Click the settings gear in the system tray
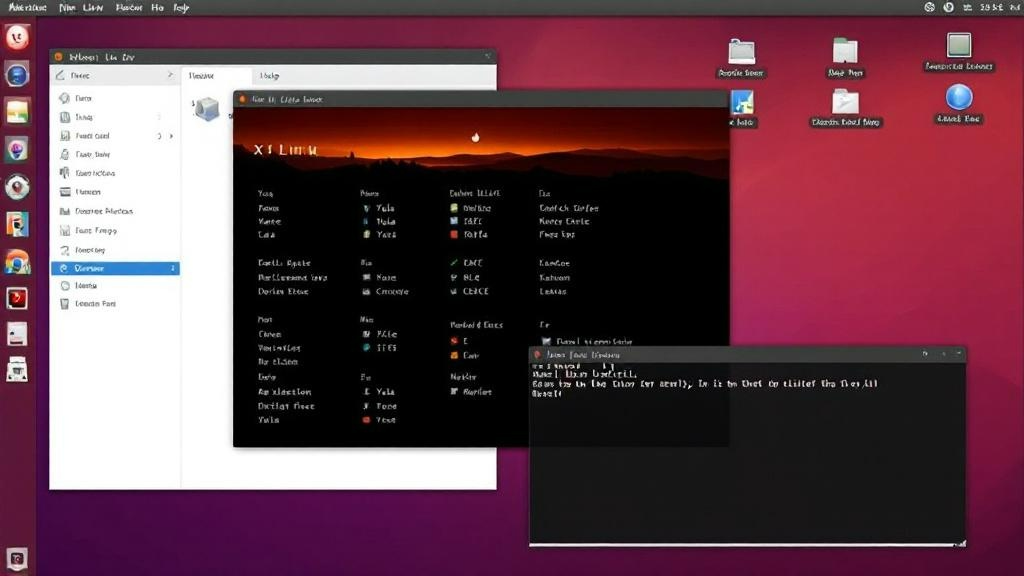This screenshot has height=576, width=1024. (x=930, y=8)
